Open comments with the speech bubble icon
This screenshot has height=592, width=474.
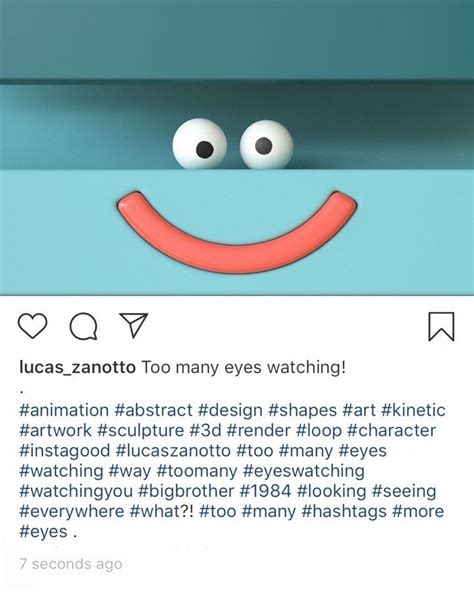point(83,327)
